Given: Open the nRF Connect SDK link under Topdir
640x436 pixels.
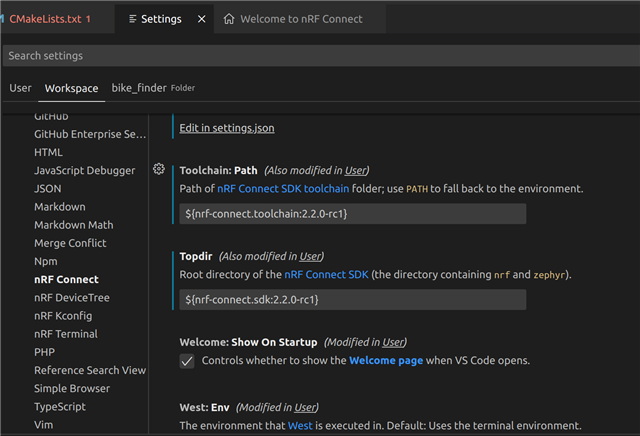Looking at the screenshot, I should tap(326, 275).
